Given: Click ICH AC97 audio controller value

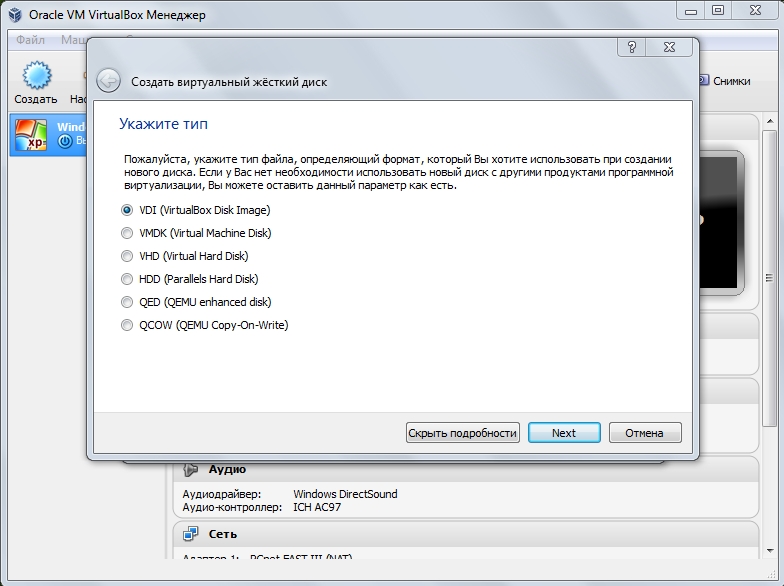Looking at the screenshot, I should coord(317,507).
